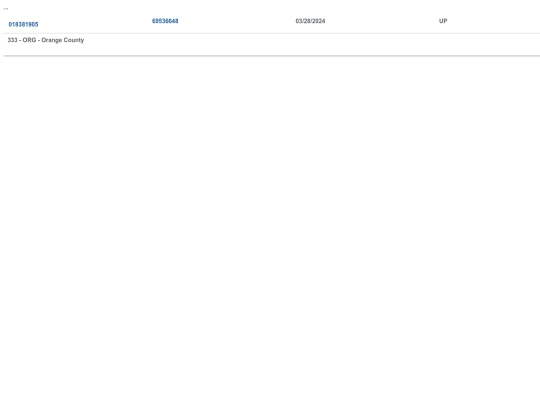The height and width of the screenshot is (405, 540).
Task: Select the text 333 - ORG - Orange County
Action: pyautogui.click(x=46, y=40)
